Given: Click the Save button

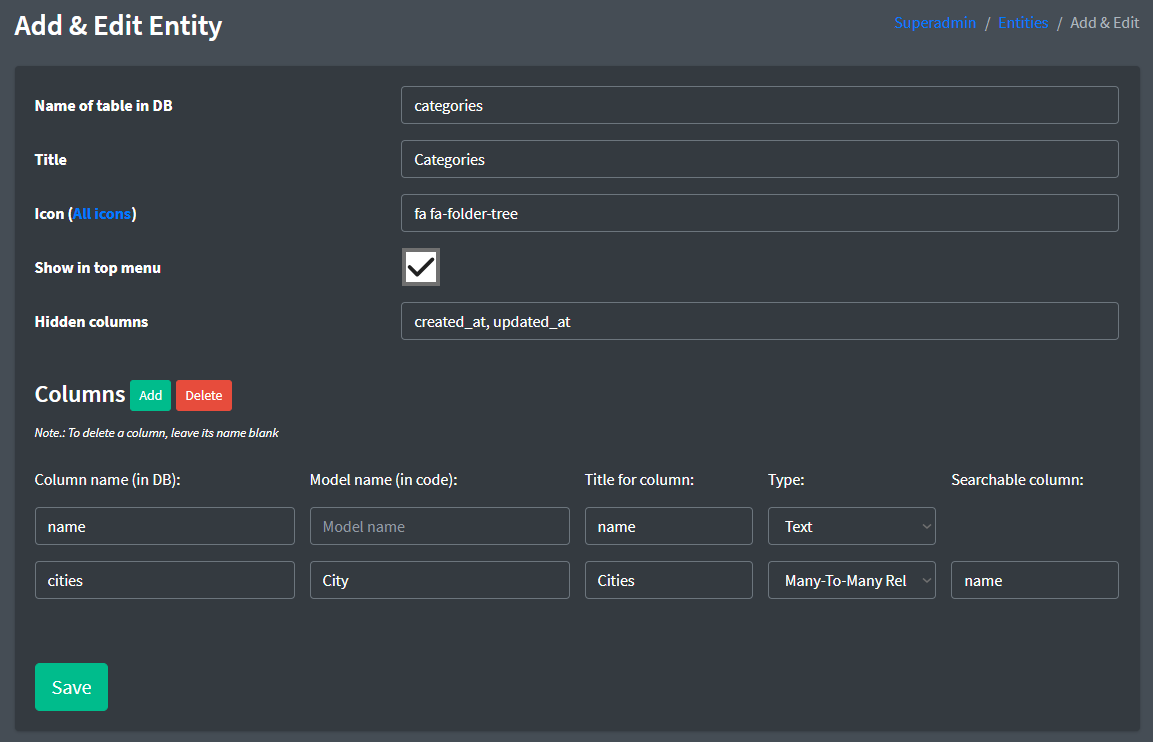Looking at the screenshot, I should (x=71, y=687).
